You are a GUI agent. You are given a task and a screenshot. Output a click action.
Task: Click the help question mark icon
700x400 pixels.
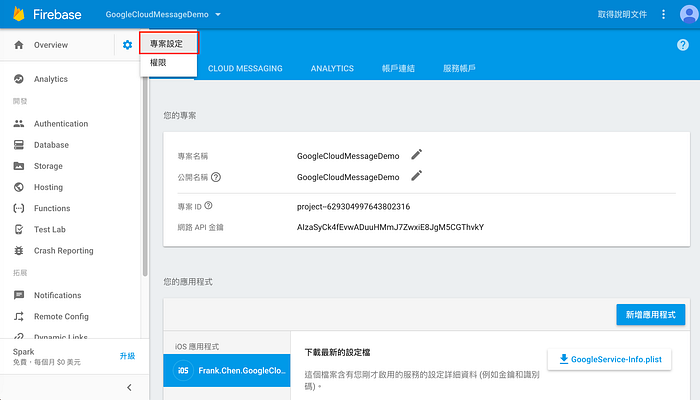click(x=683, y=45)
